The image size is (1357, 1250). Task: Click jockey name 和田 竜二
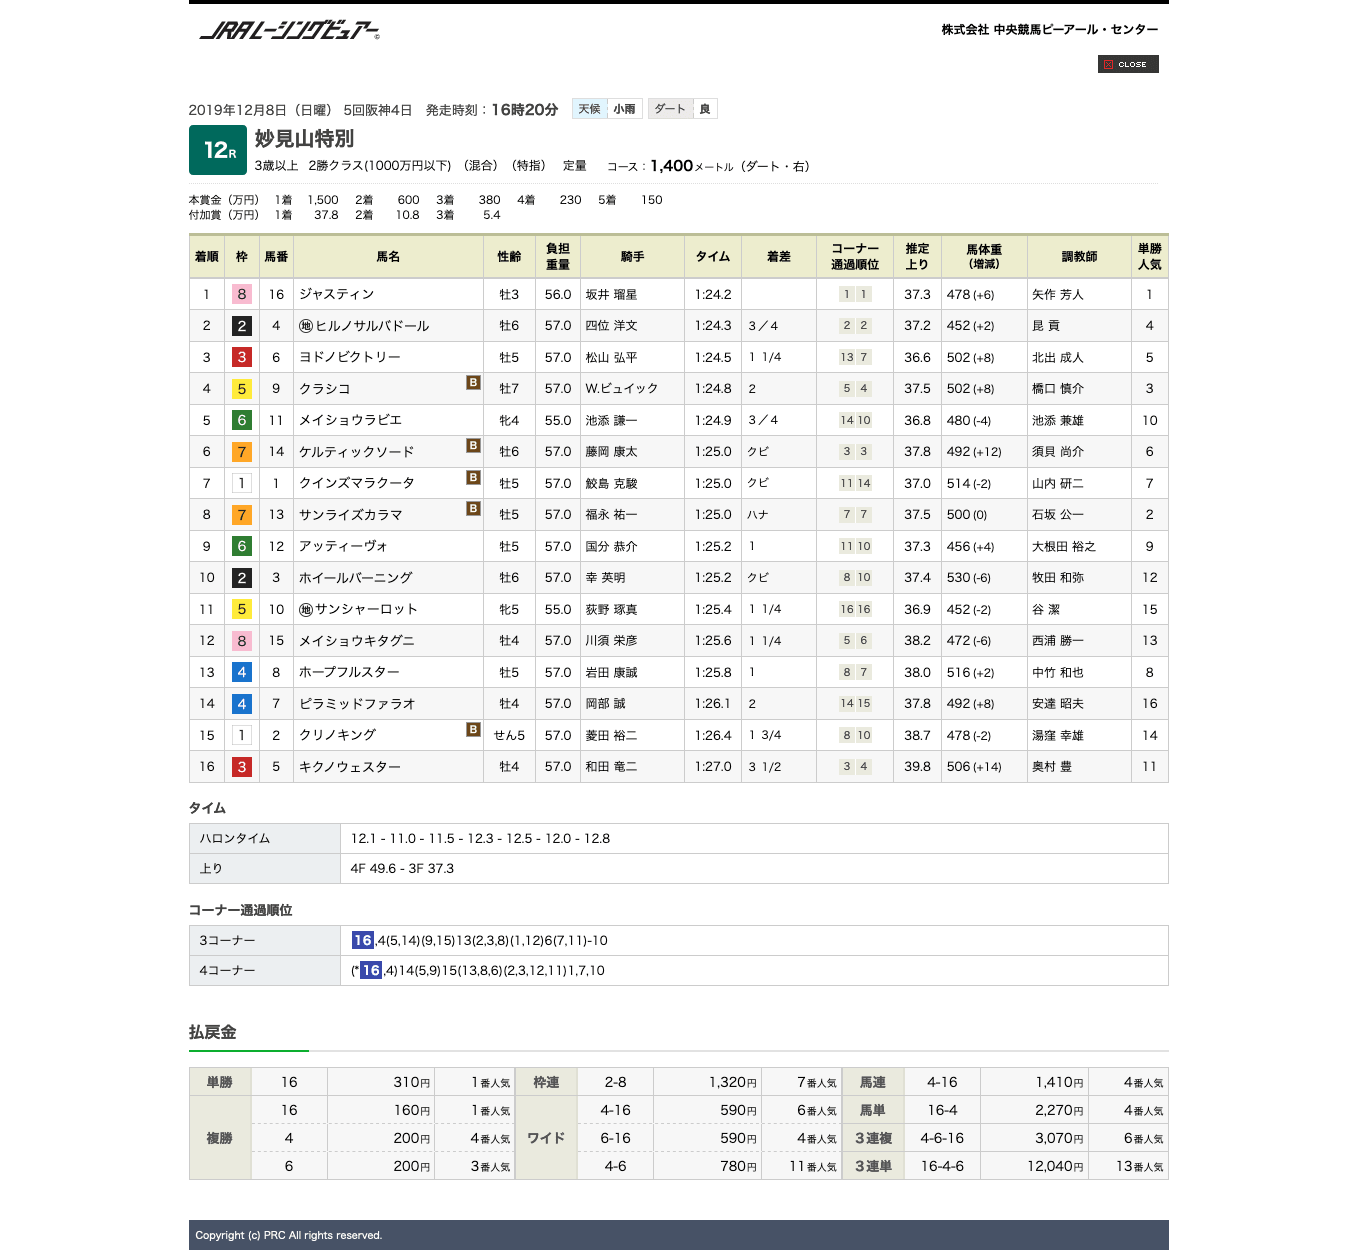point(611,767)
